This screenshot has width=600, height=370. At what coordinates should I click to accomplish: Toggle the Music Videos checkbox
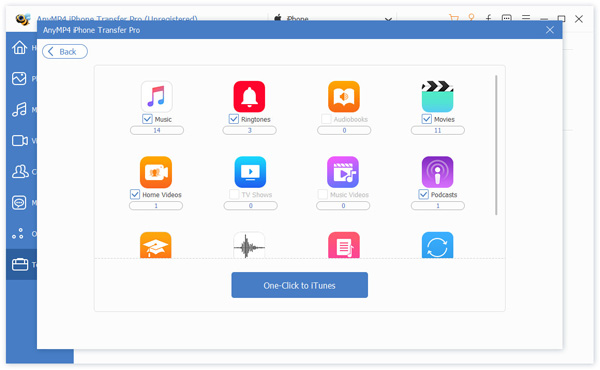[x=323, y=194]
